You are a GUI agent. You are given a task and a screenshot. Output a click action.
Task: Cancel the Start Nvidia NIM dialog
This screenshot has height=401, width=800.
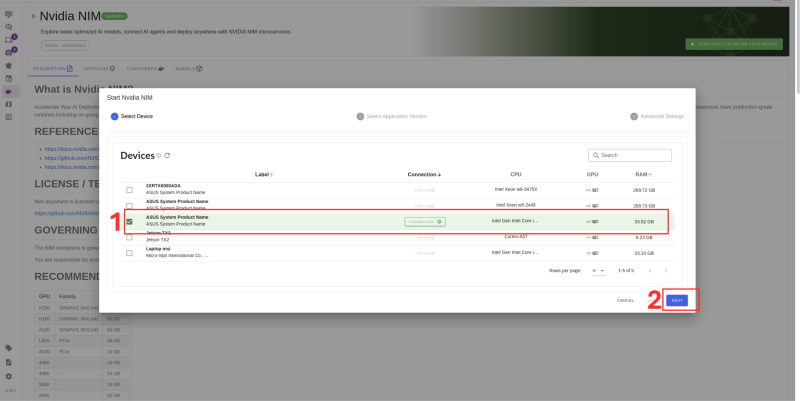(x=625, y=300)
